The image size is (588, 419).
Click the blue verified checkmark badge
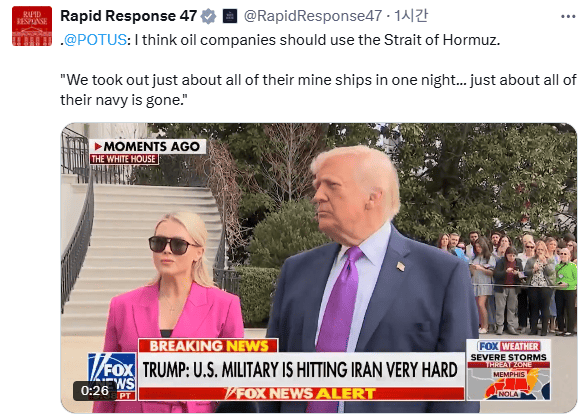[x=208, y=17]
